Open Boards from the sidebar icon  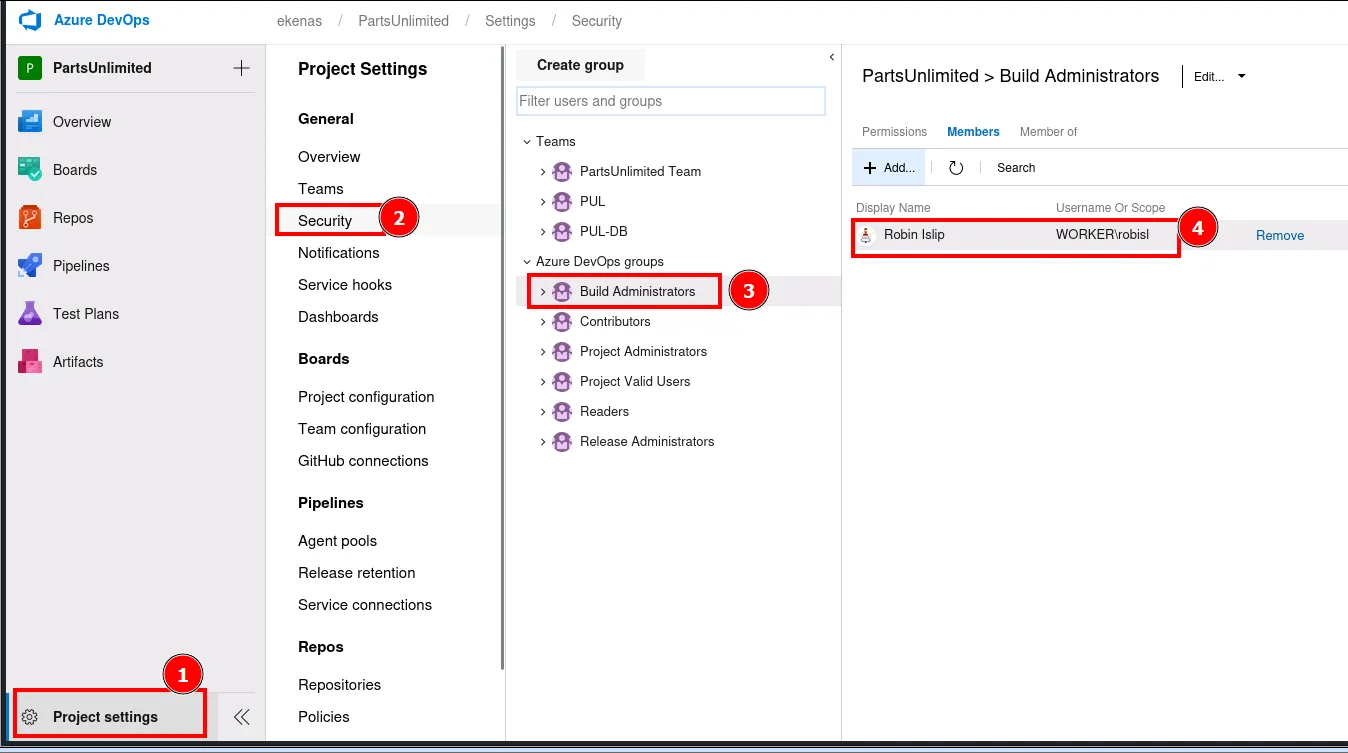30,170
